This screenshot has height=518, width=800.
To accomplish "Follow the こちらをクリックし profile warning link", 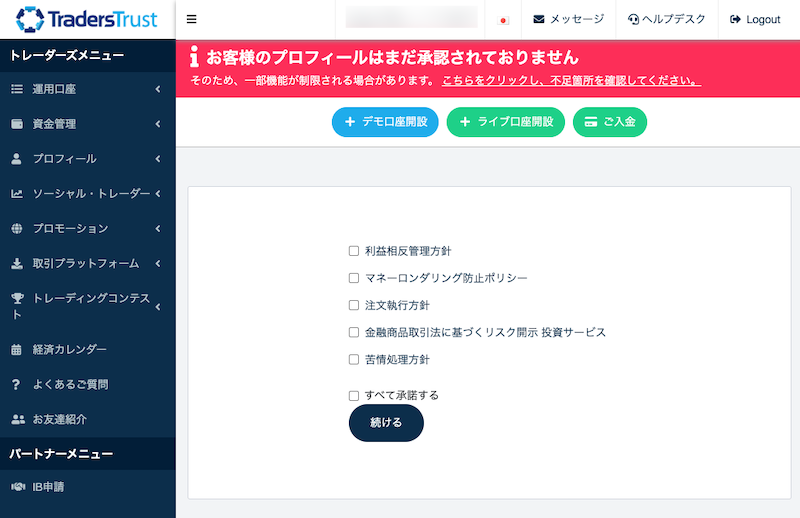I will pos(570,79).
